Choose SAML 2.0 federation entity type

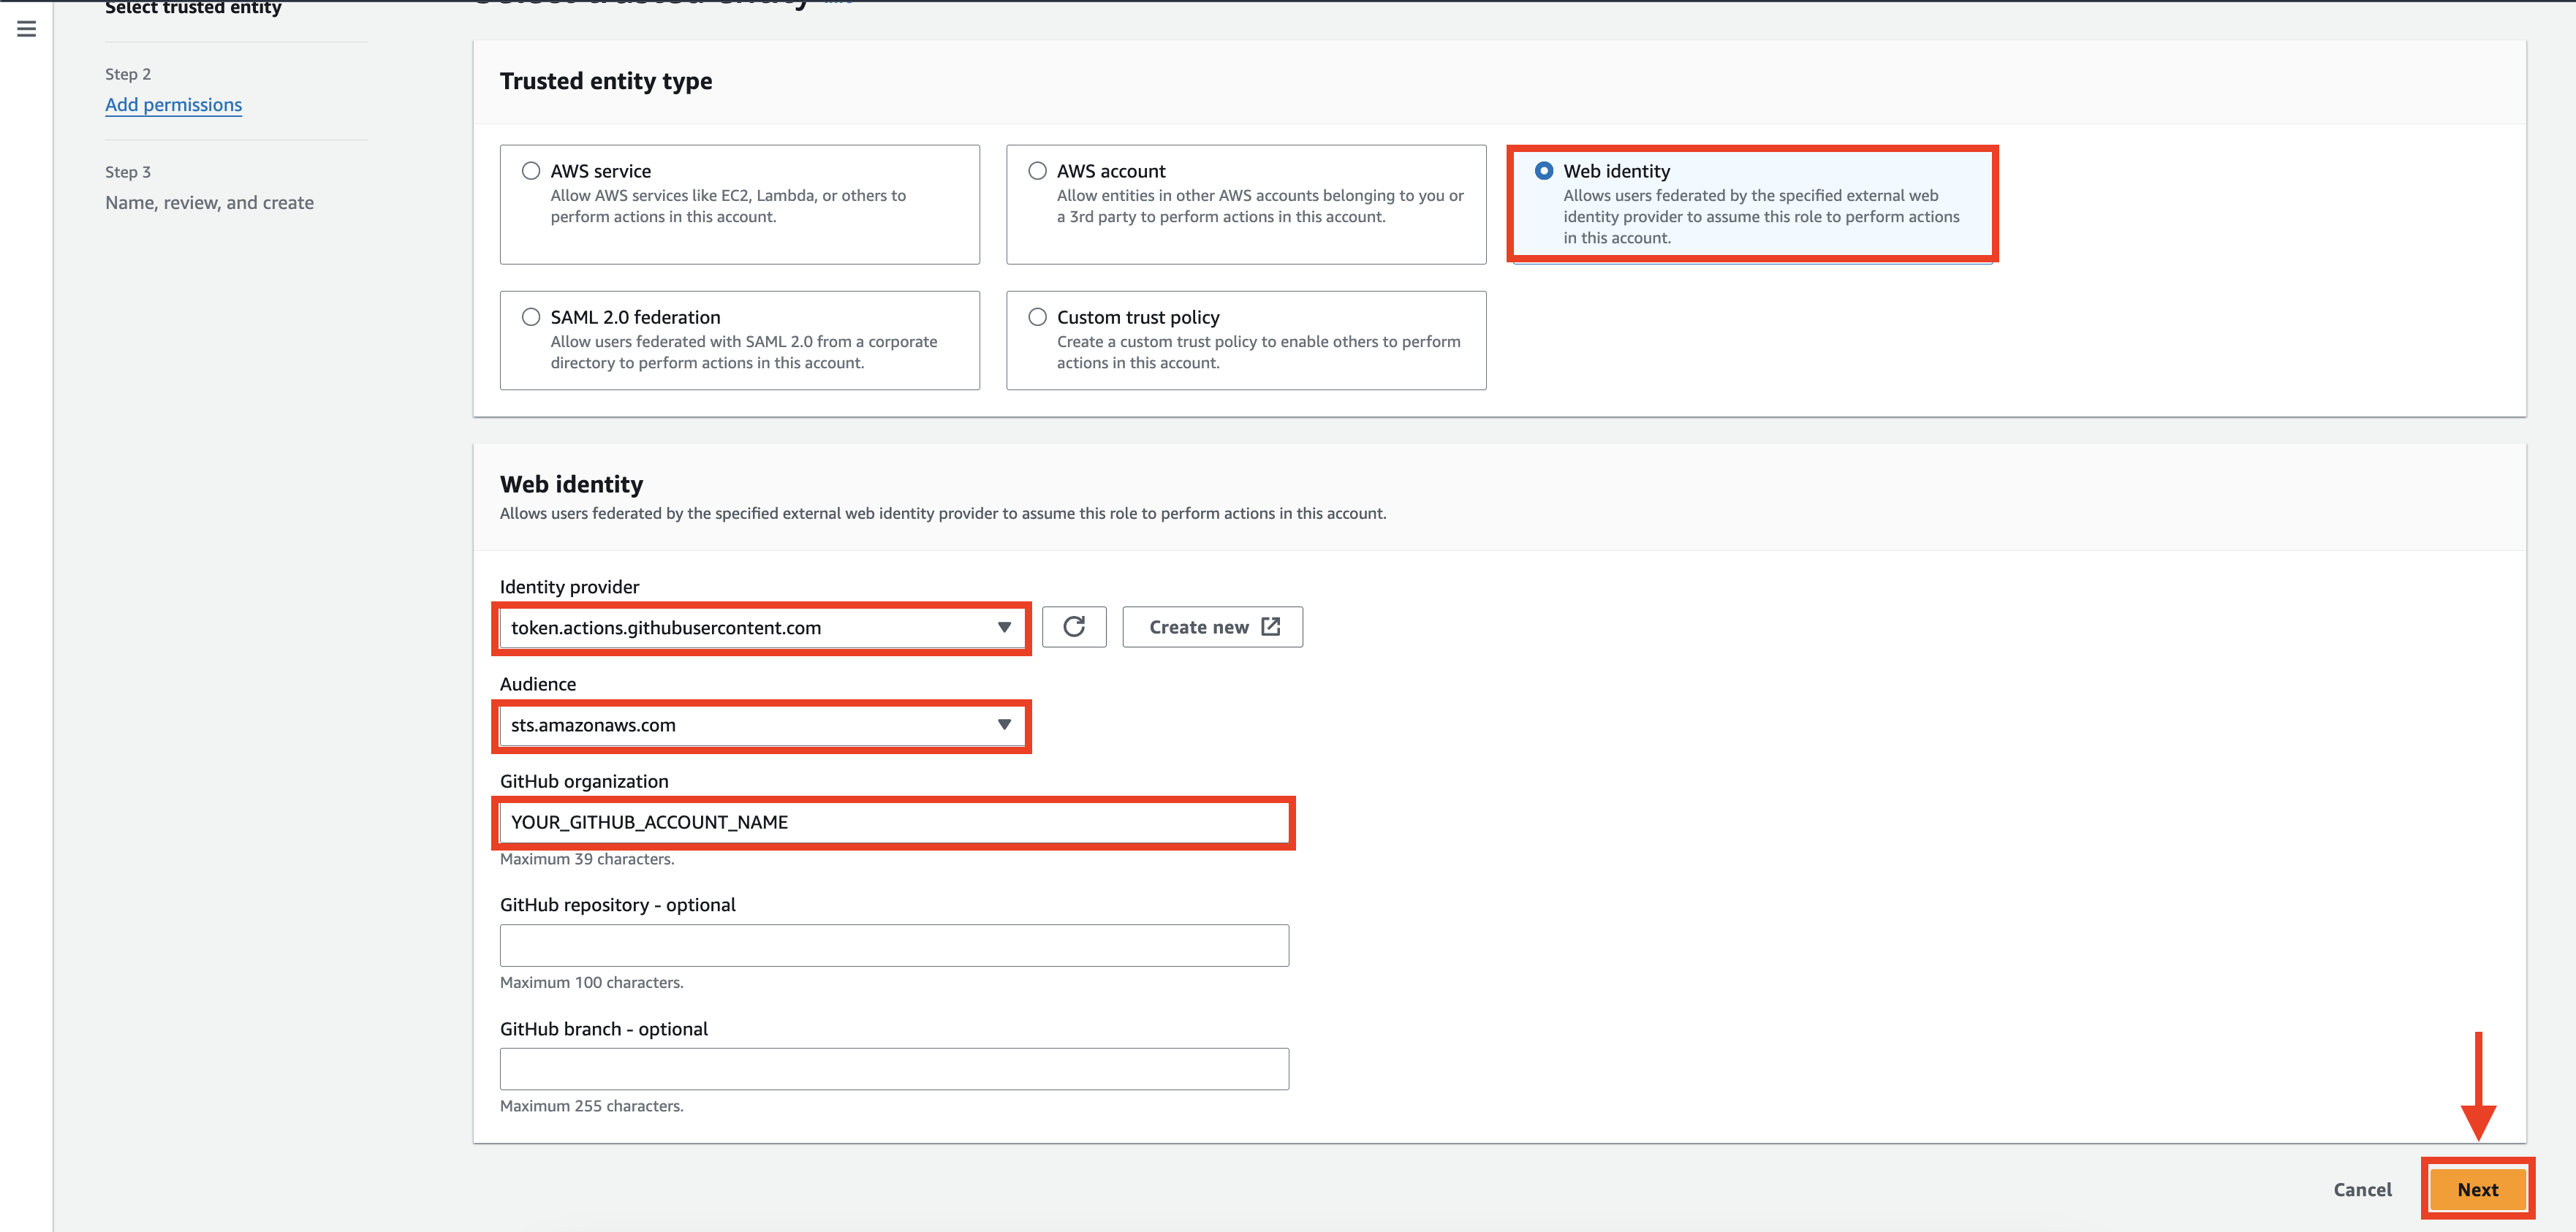point(531,317)
